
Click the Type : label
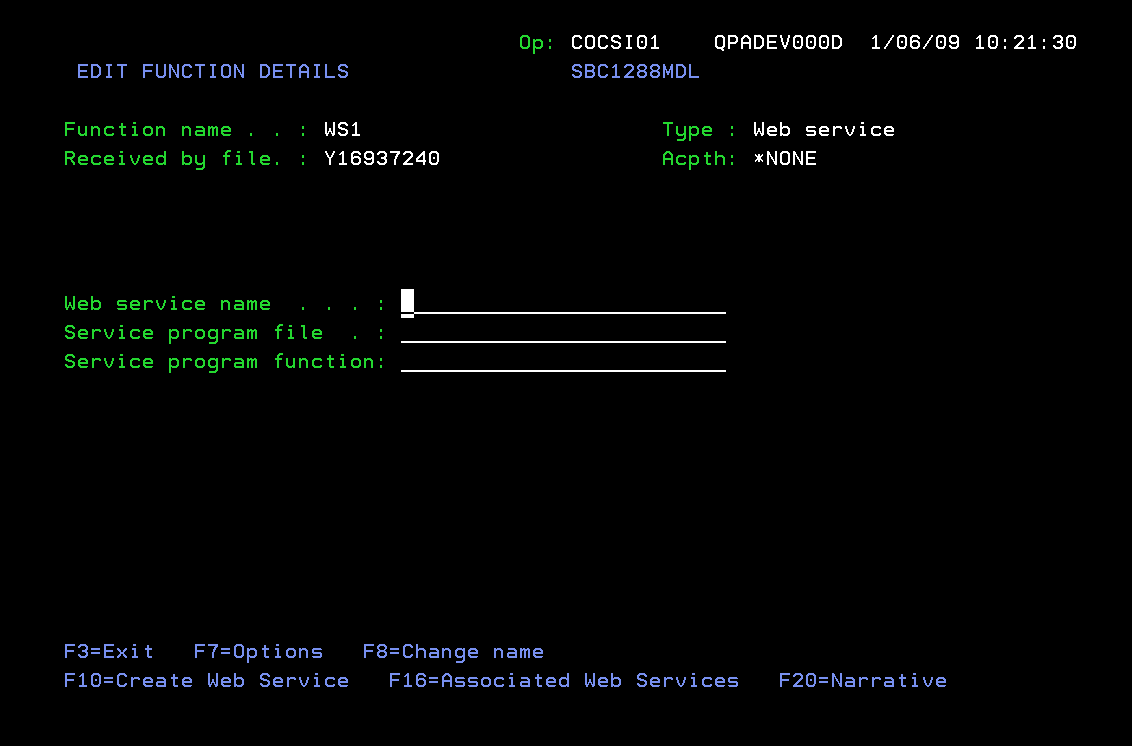pyautogui.click(x=700, y=129)
